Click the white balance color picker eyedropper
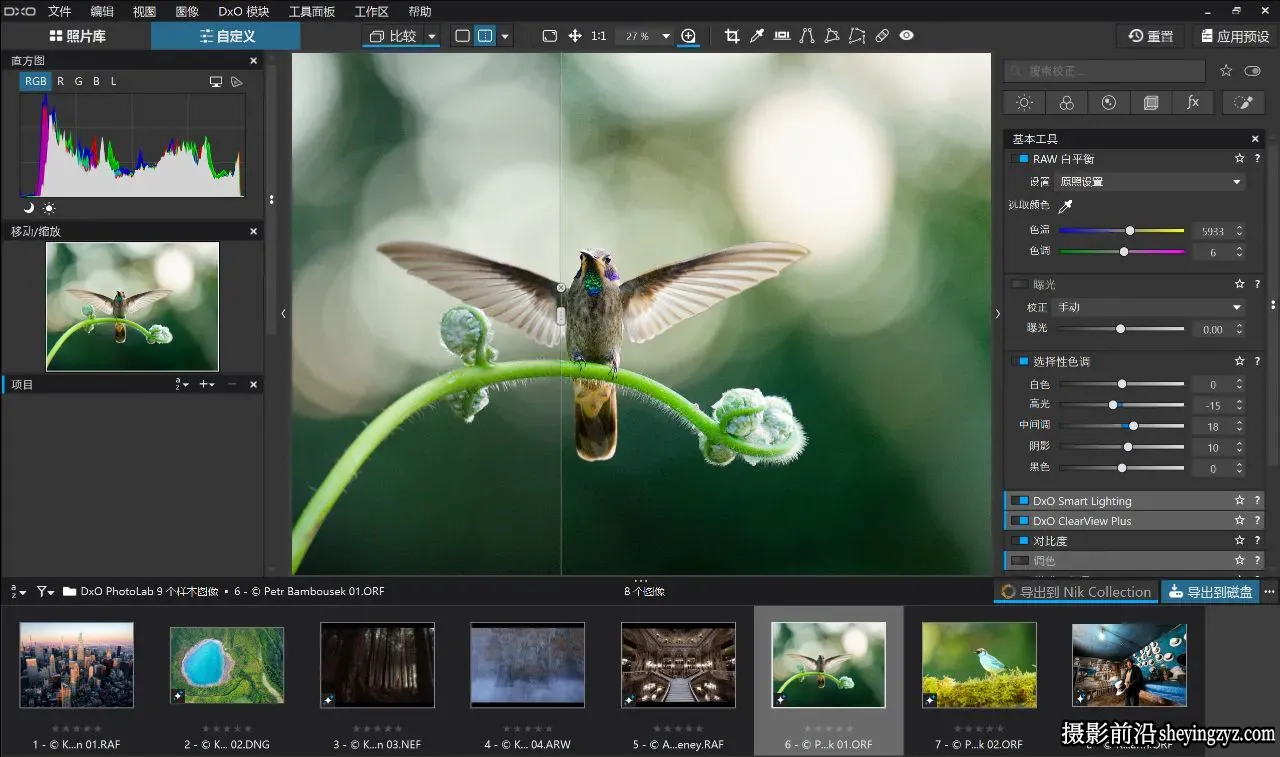Viewport: 1280px width, 757px height. point(1066,206)
